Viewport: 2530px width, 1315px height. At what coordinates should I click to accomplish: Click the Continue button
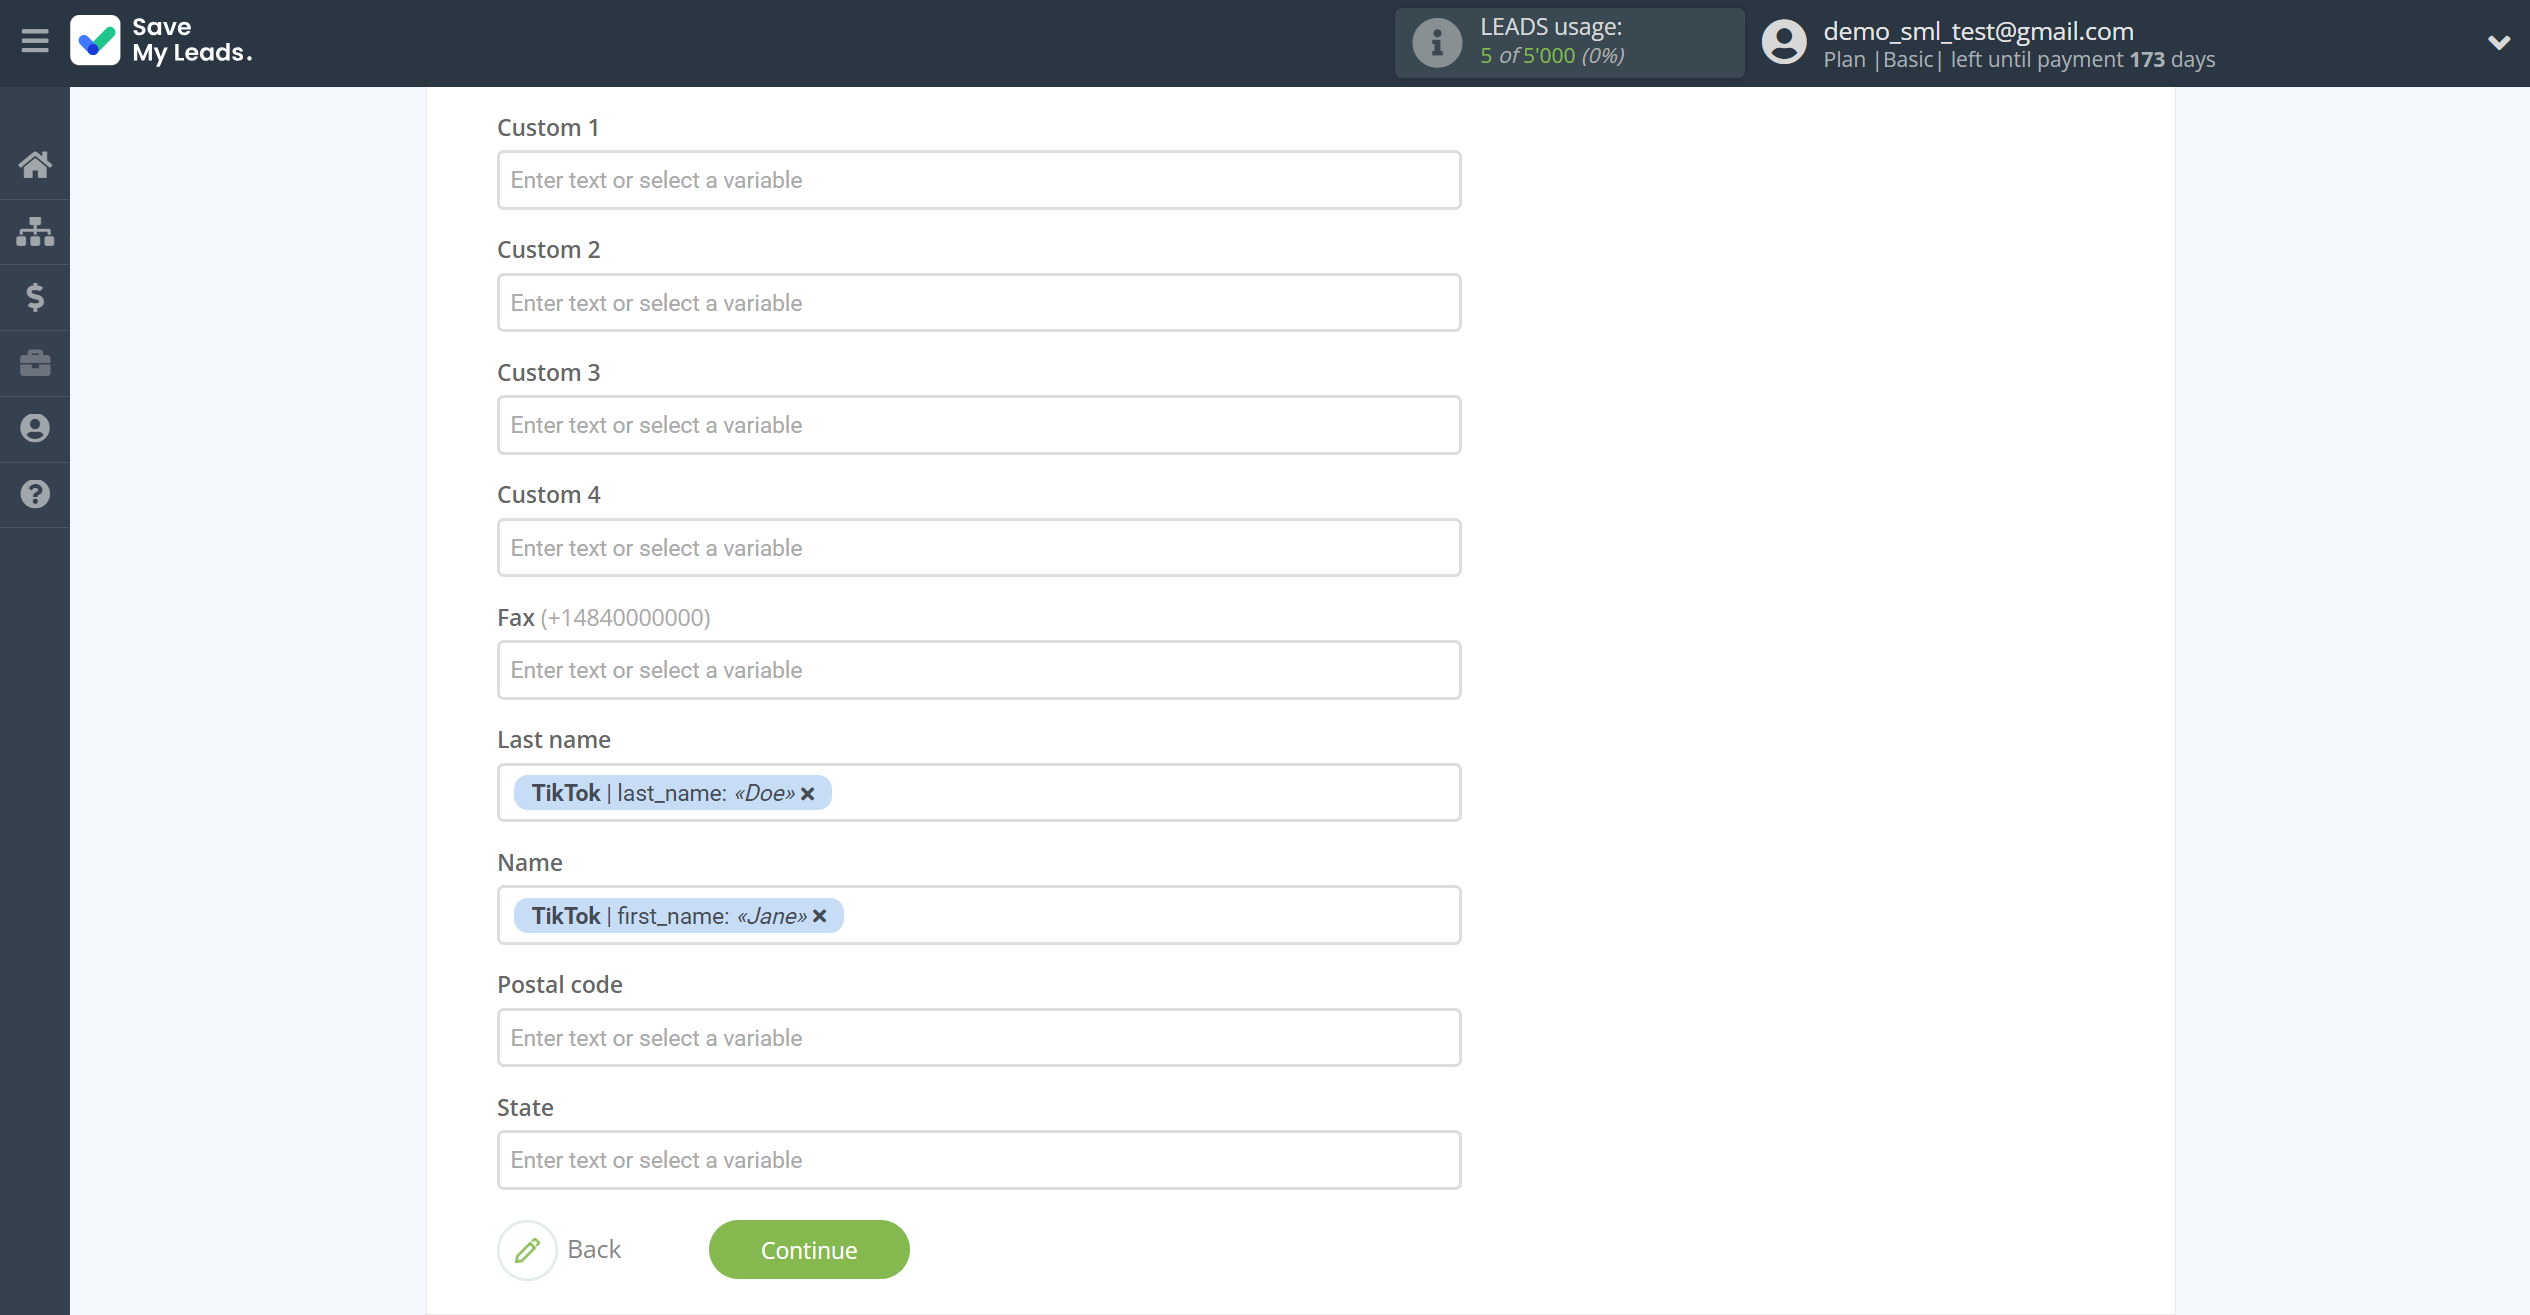(x=810, y=1250)
